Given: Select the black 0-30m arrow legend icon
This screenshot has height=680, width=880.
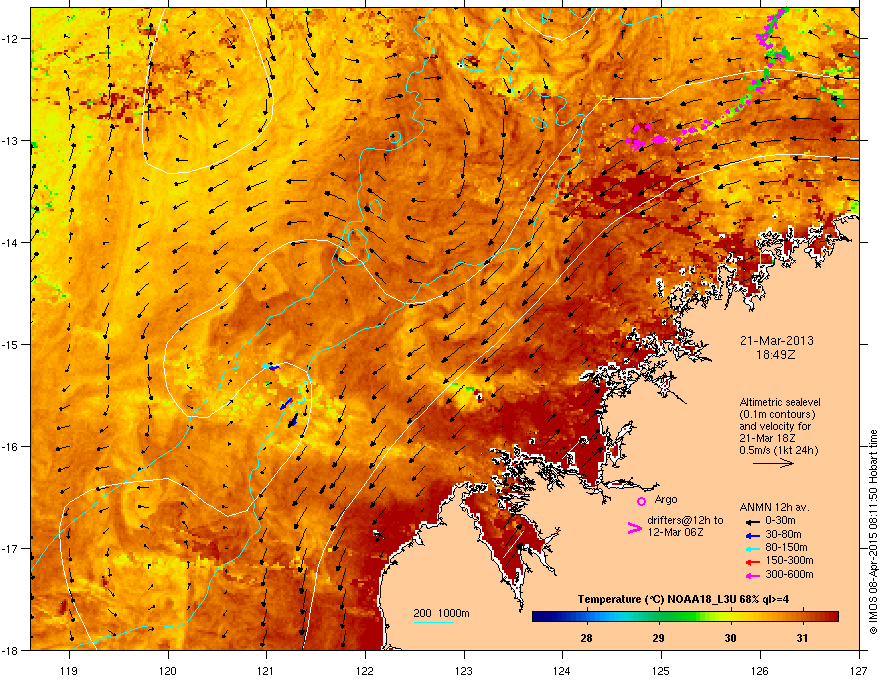Looking at the screenshot, I should 752,521.
